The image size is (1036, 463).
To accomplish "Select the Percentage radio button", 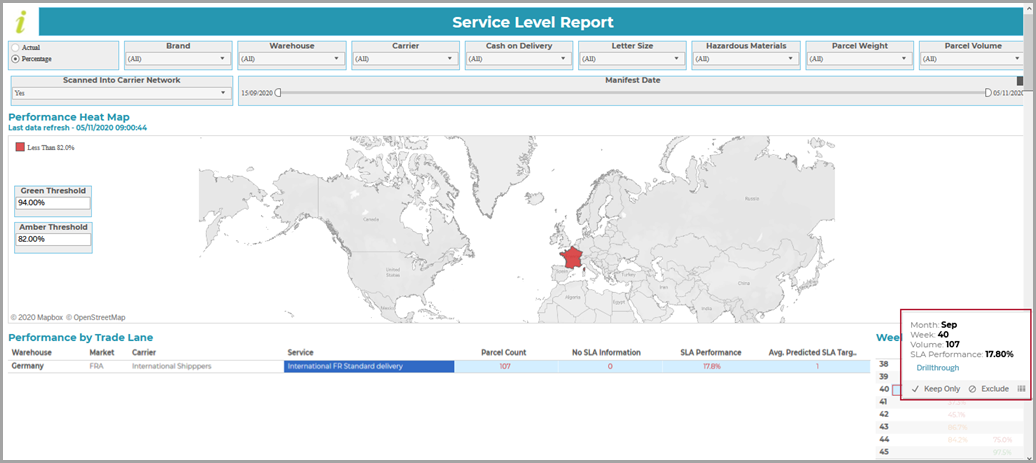I will [15, 59].
